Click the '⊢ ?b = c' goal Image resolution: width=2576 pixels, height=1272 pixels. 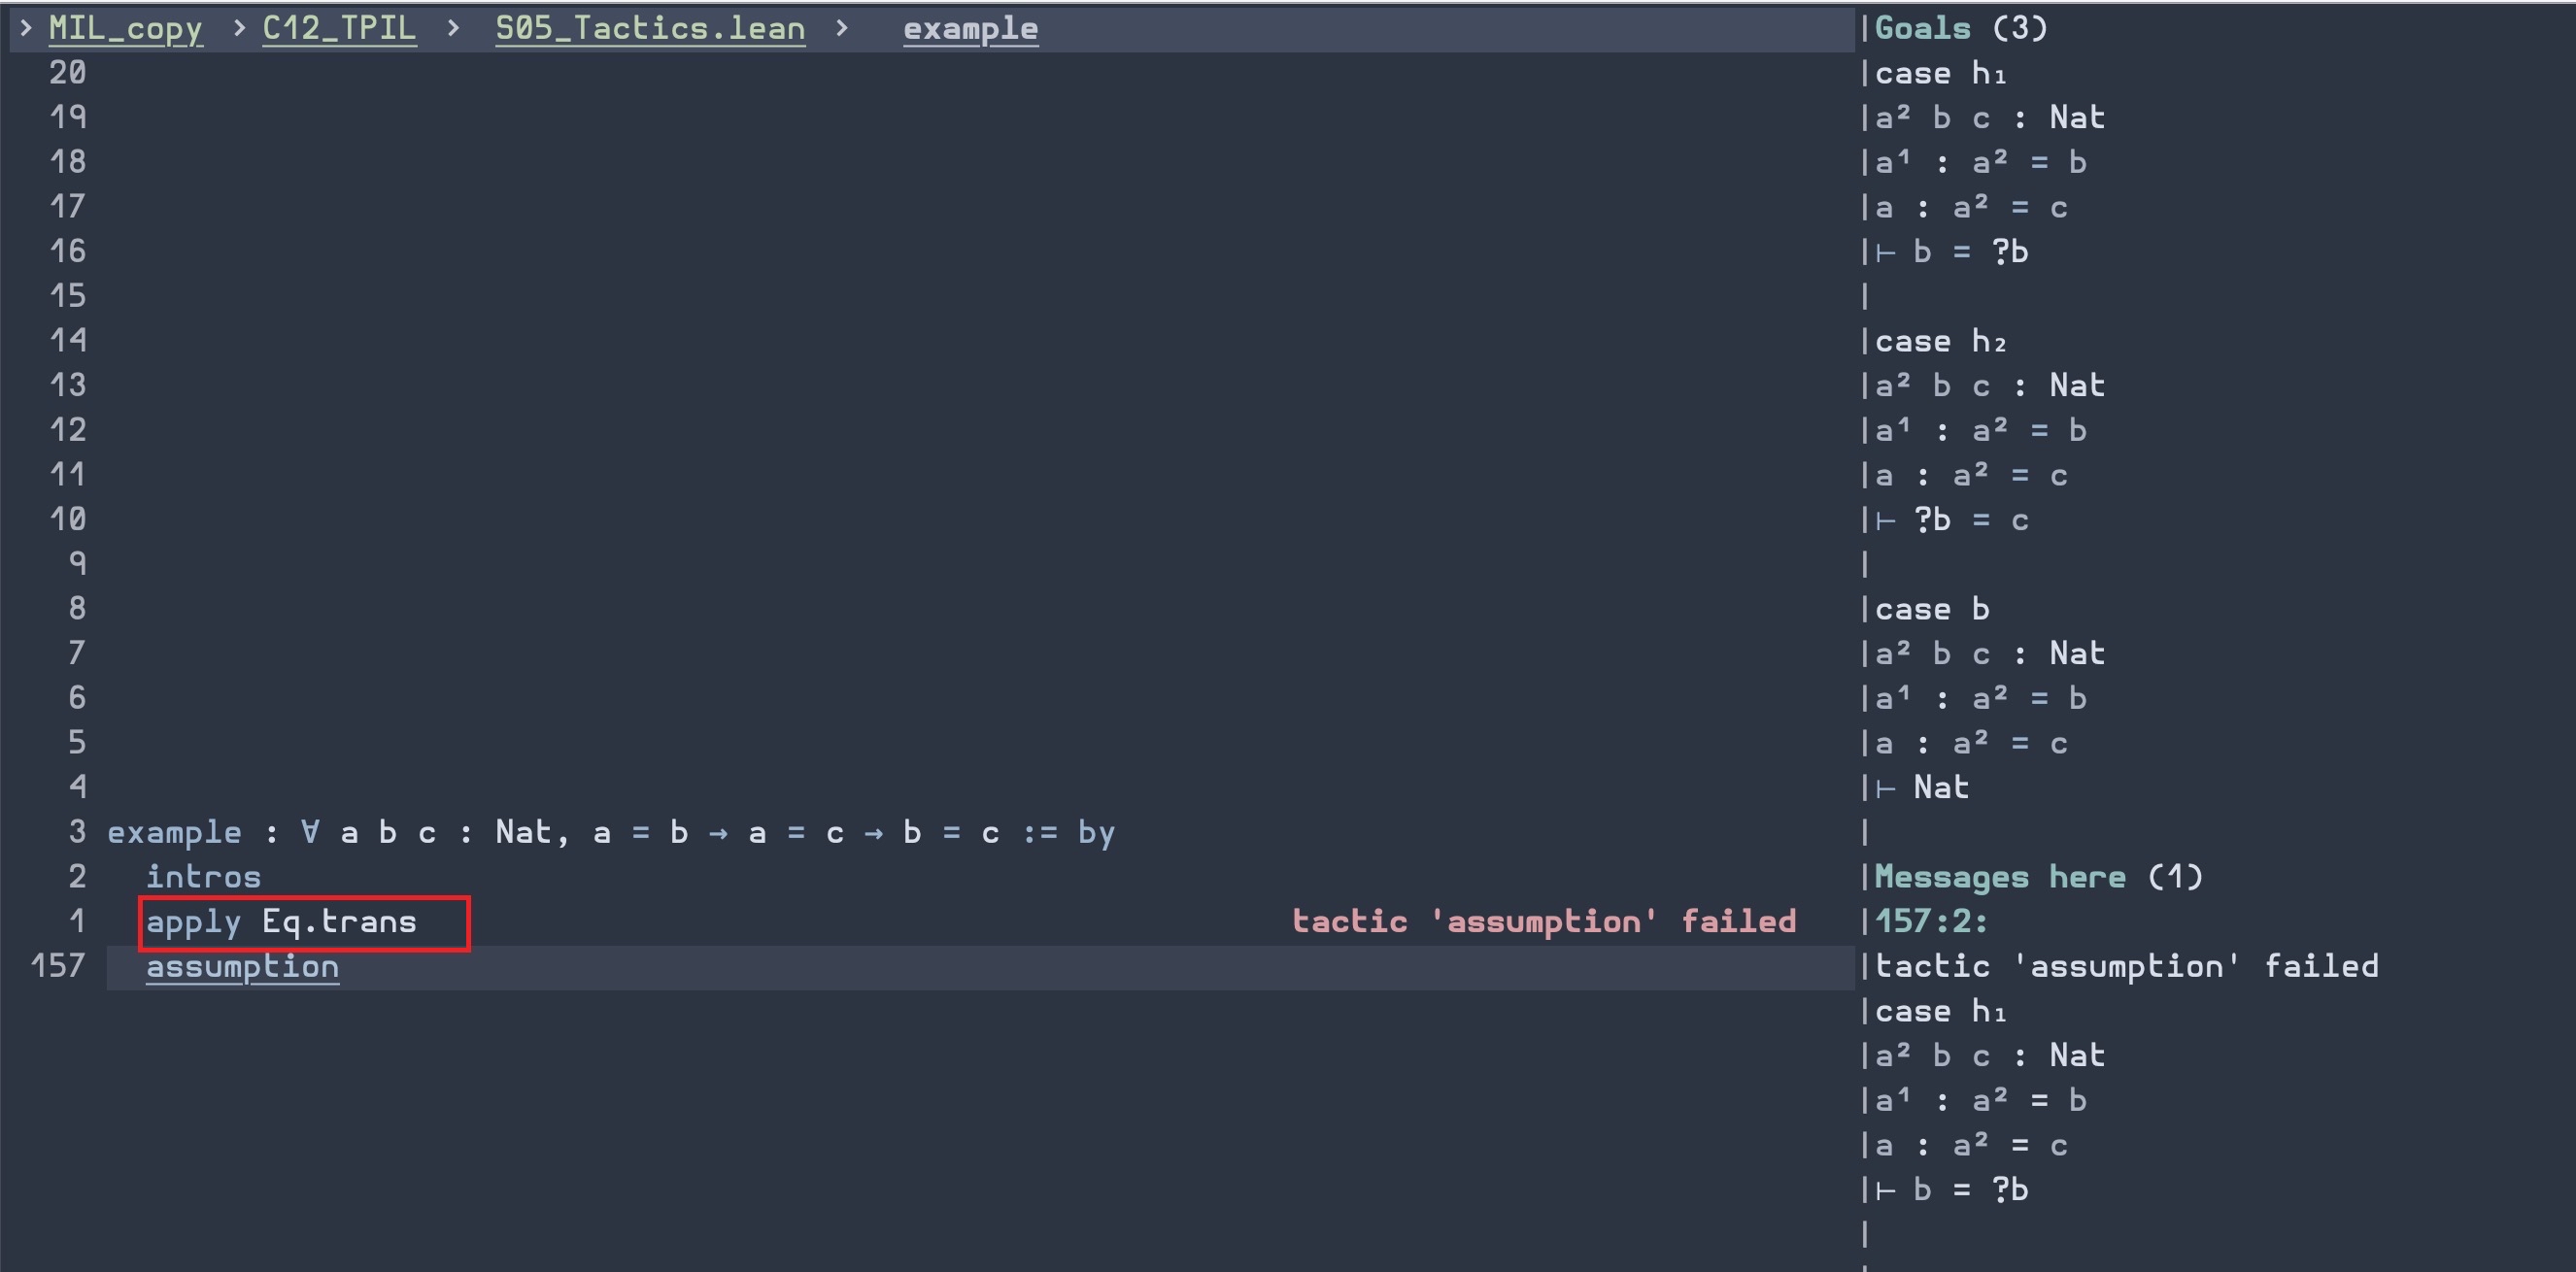click(x=1951, y=520)
